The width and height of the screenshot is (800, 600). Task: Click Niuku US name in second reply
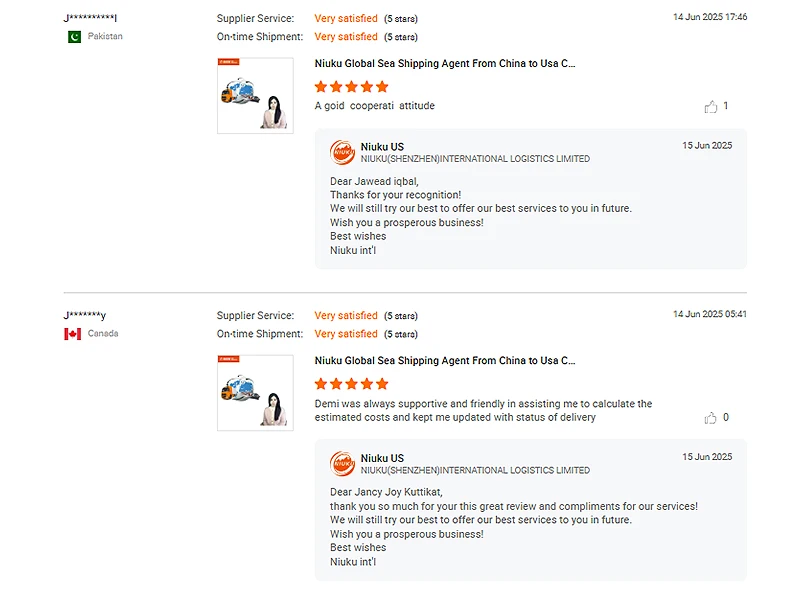tap(382, 458)
